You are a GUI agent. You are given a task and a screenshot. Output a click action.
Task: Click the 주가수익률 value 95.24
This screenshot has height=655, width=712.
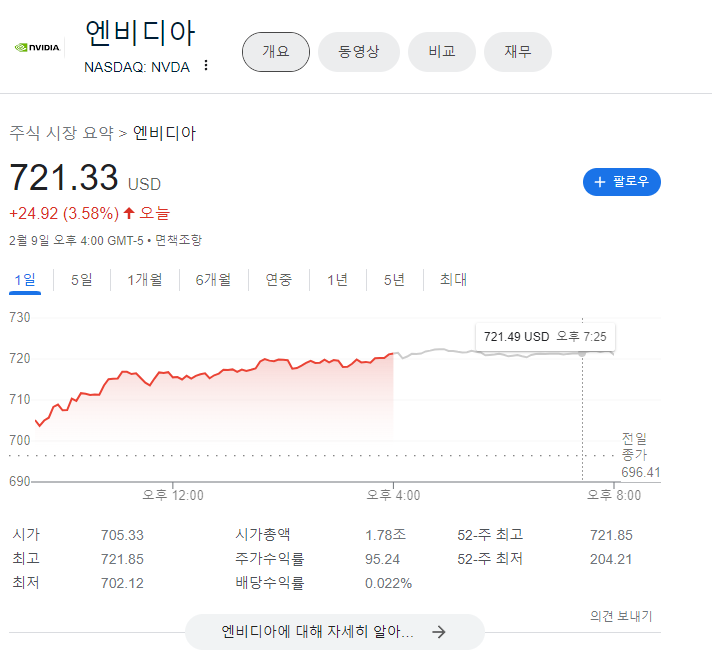point(382,559)
